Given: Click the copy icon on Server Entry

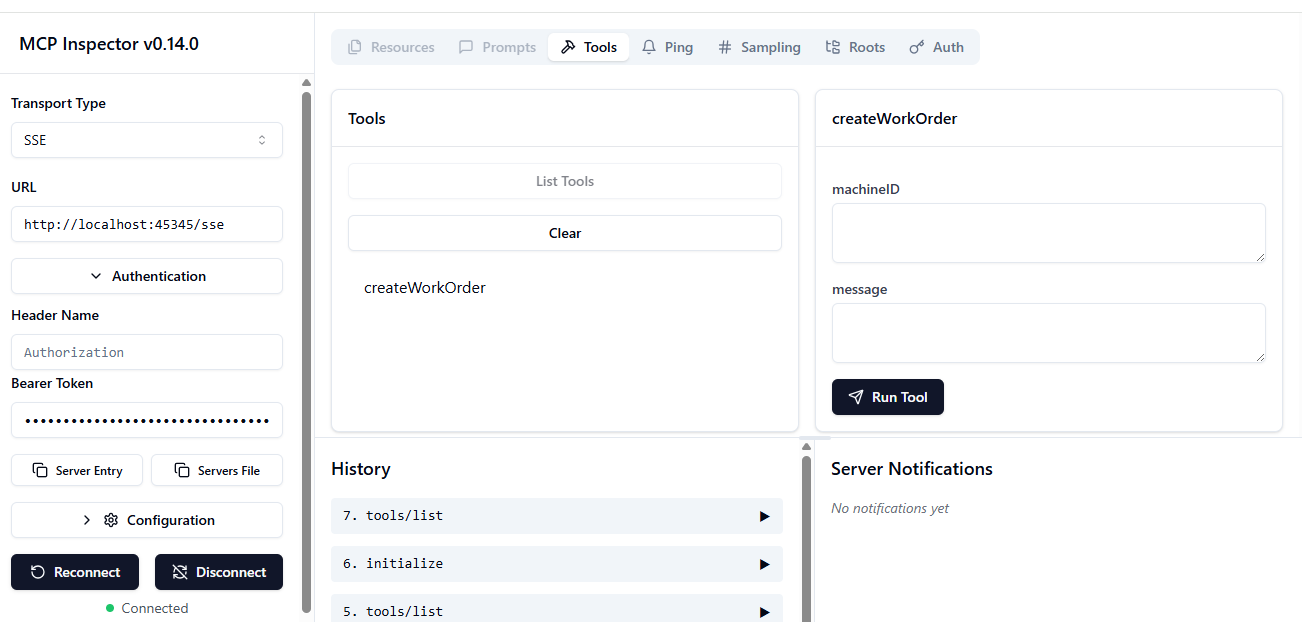Looking at the screenshot, I should [40, 470].
